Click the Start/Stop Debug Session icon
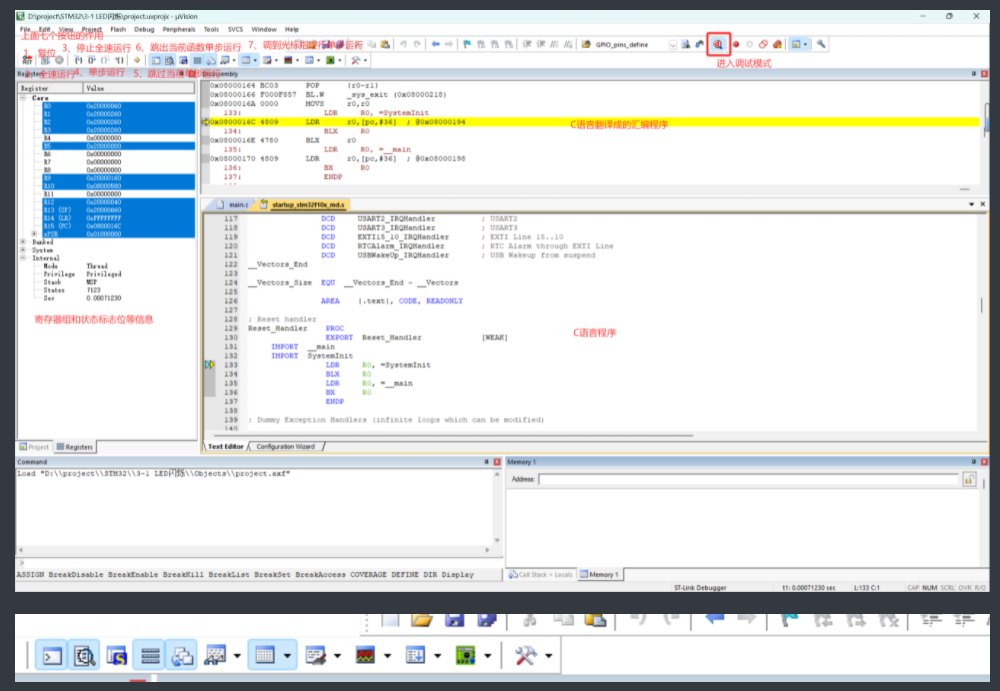The height and width of the screenshot is (691, 1000). coord(718,44)
